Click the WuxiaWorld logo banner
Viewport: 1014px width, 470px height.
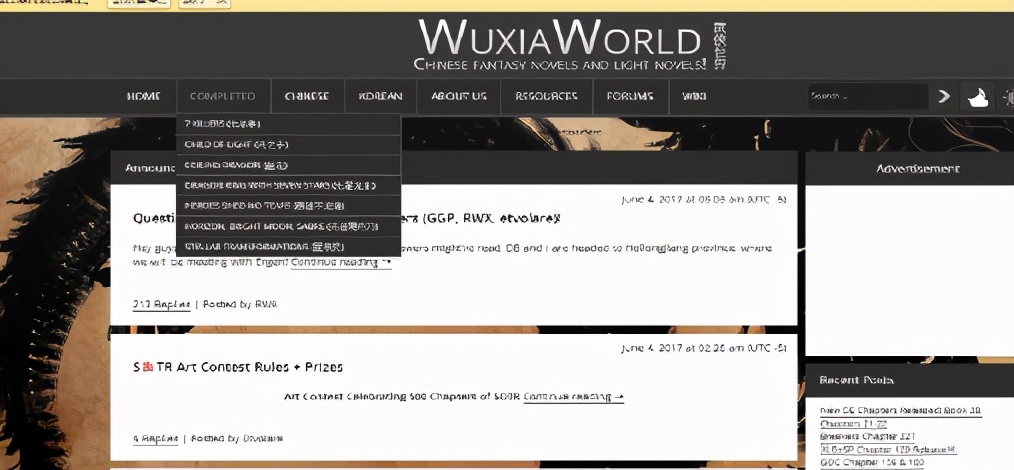click(x=572, y=45)
